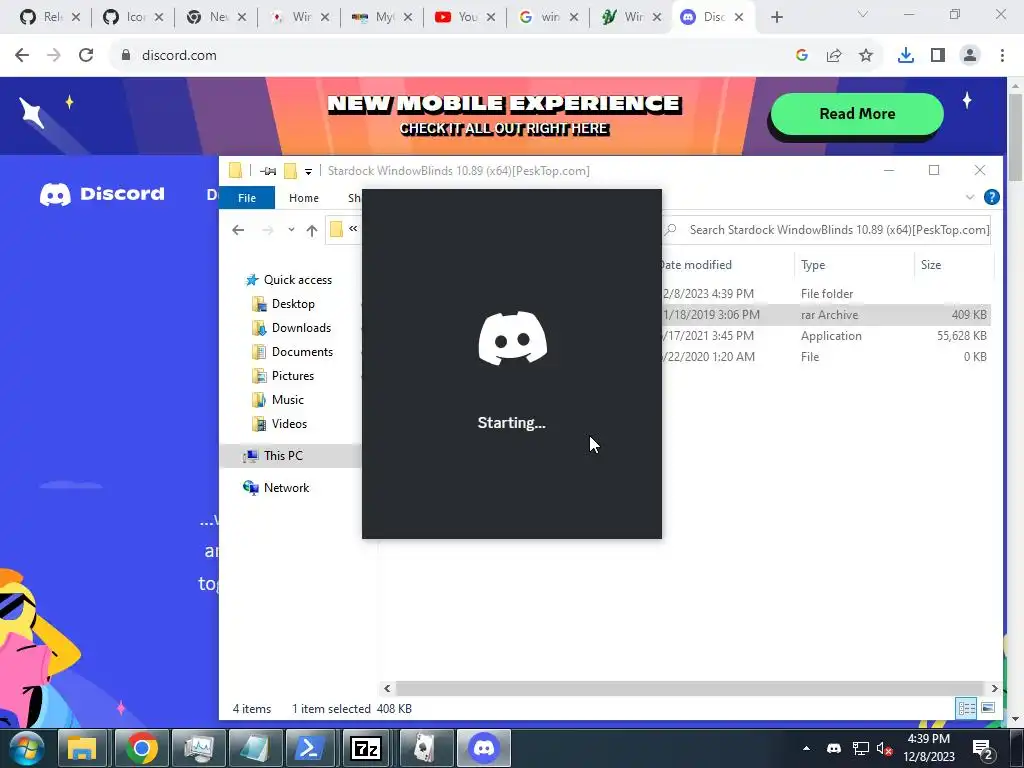Open the Quick Access toolbar customize dropdown
The width and height of the screenshot is (1024, 768).
click(308, 171)
